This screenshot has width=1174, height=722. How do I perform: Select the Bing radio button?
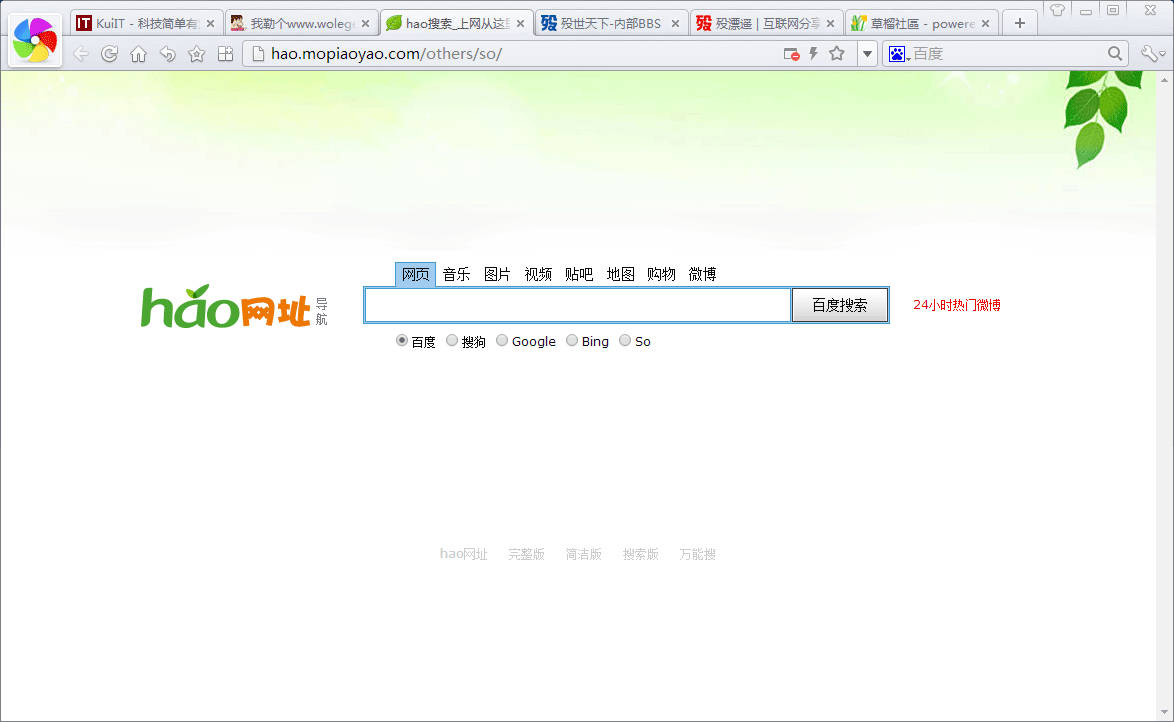(572, 341)
